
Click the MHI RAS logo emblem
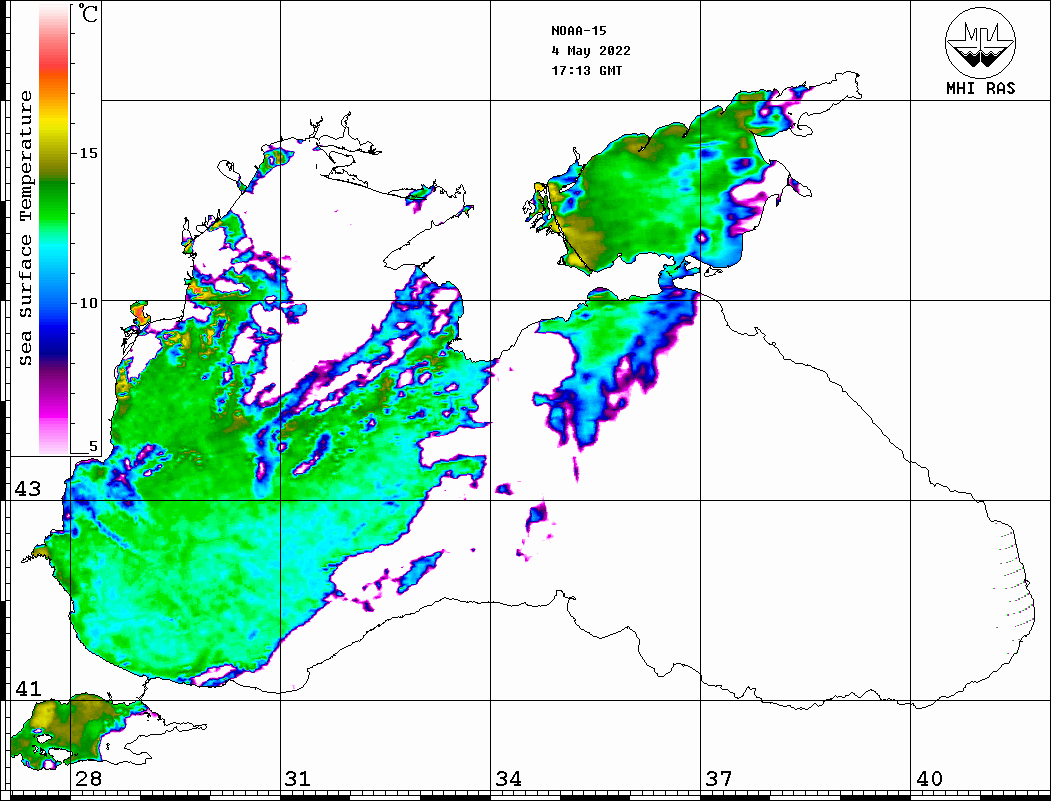point(980,42)
